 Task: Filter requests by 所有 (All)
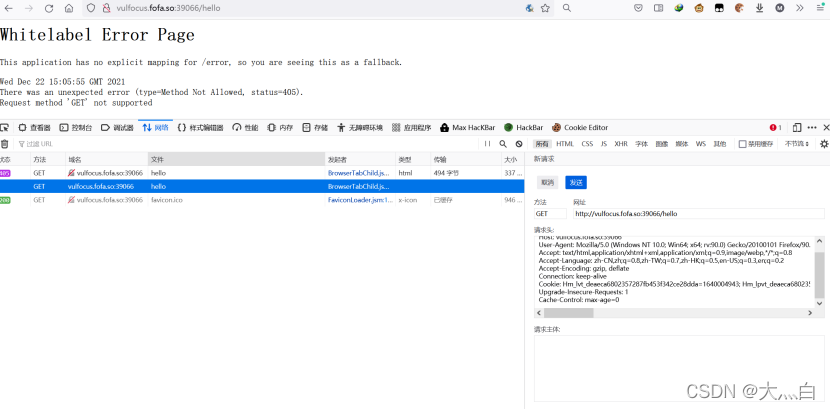click(542, 144)
